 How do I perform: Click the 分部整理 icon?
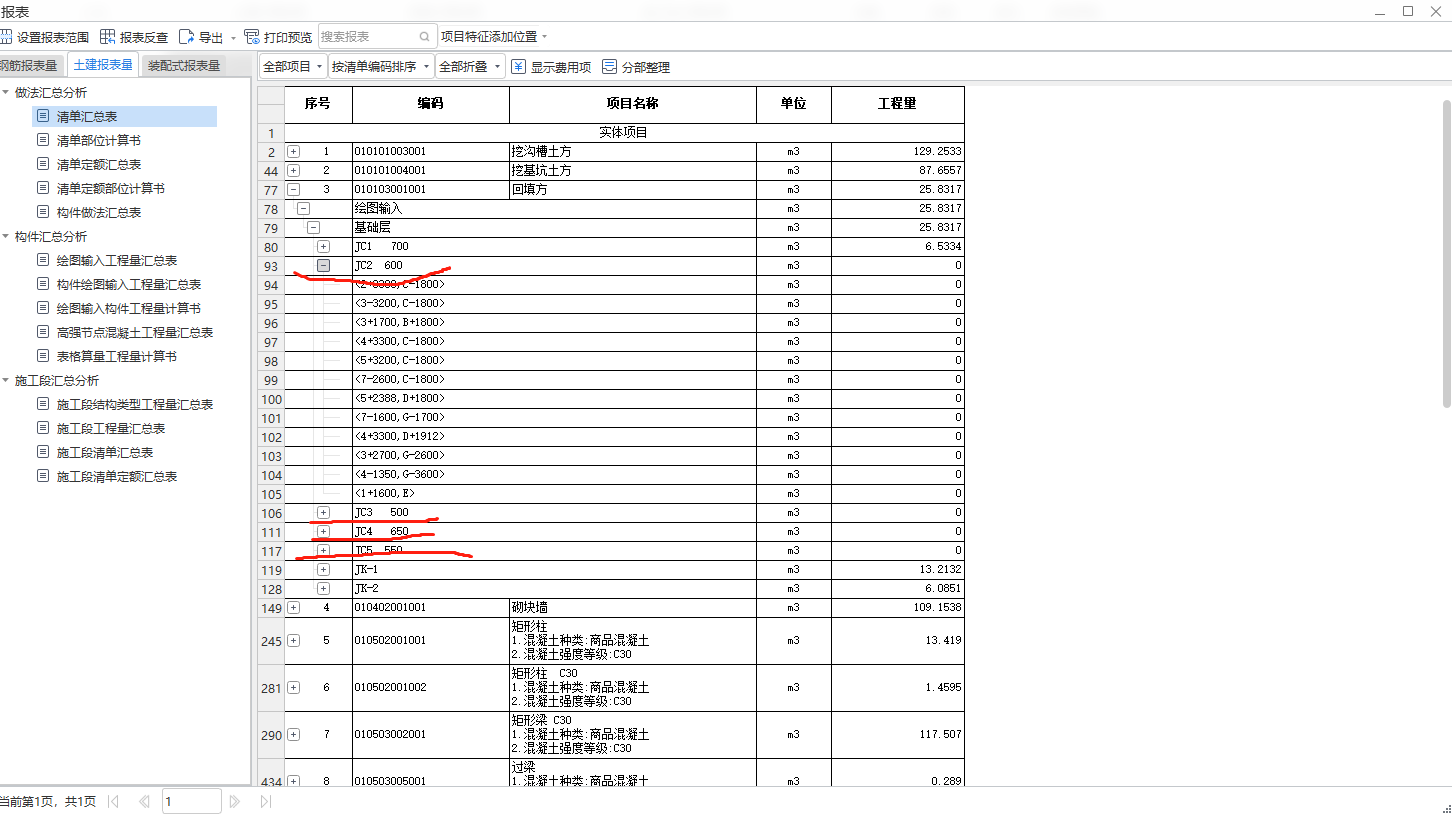click(x=609, y=67)
